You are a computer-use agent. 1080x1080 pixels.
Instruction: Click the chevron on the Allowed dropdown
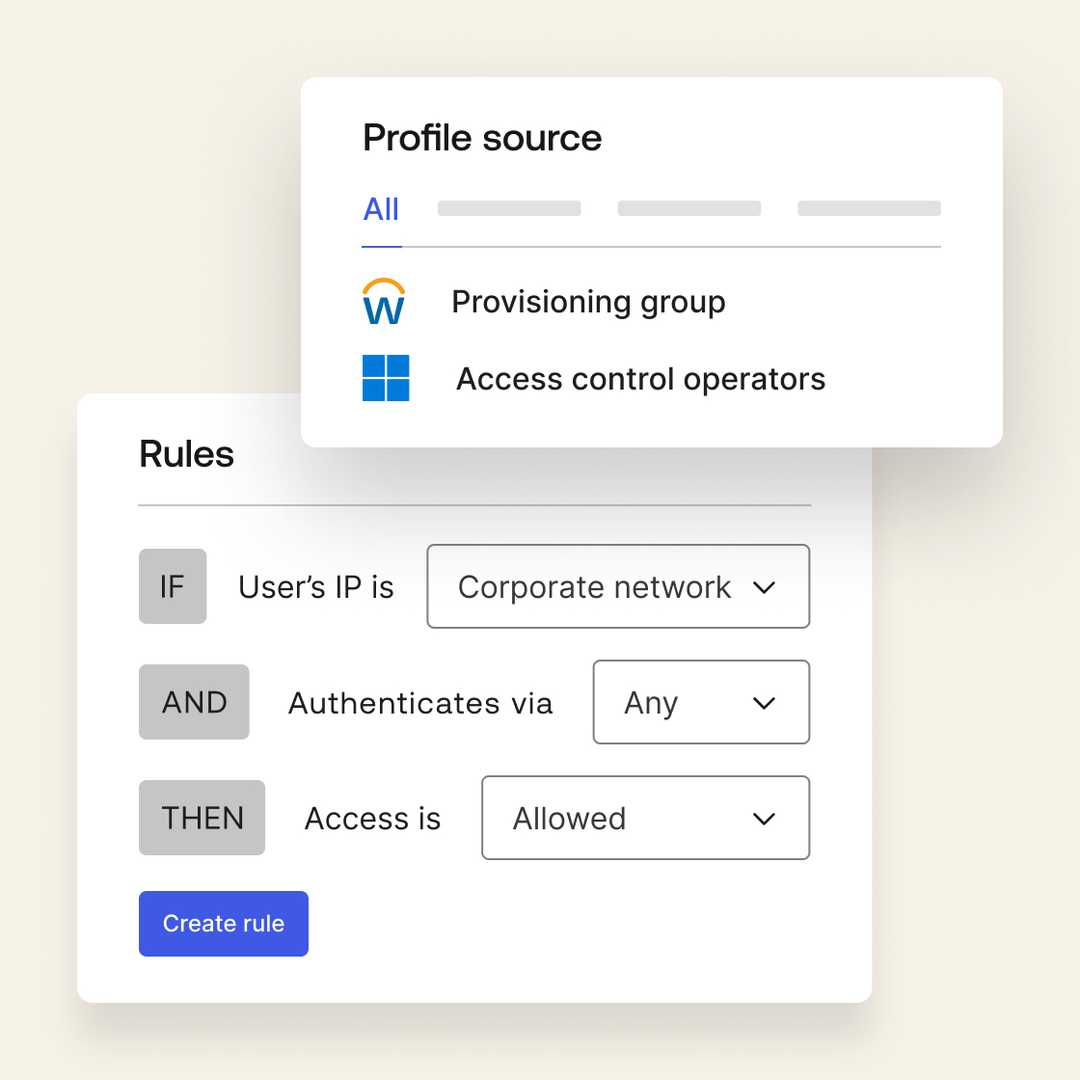click(764, 818)
